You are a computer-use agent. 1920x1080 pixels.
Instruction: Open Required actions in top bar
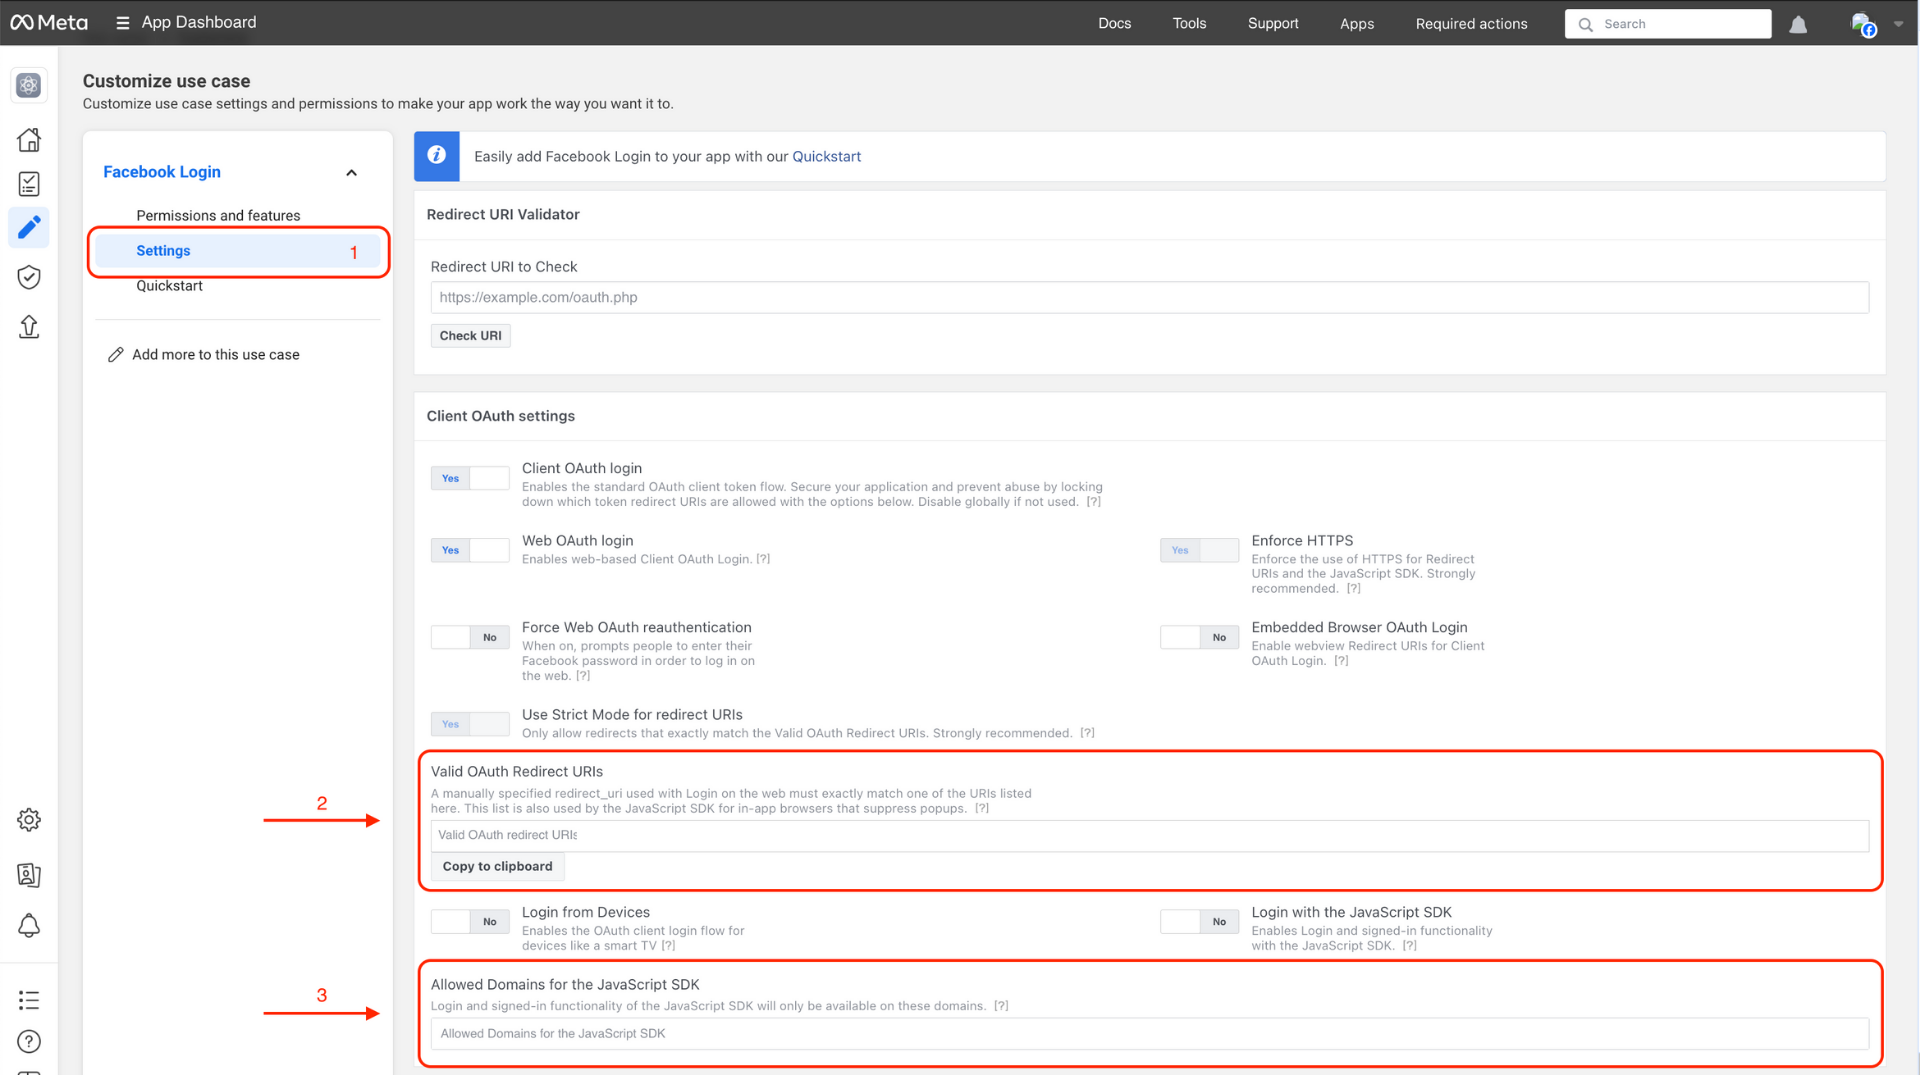1471,23
